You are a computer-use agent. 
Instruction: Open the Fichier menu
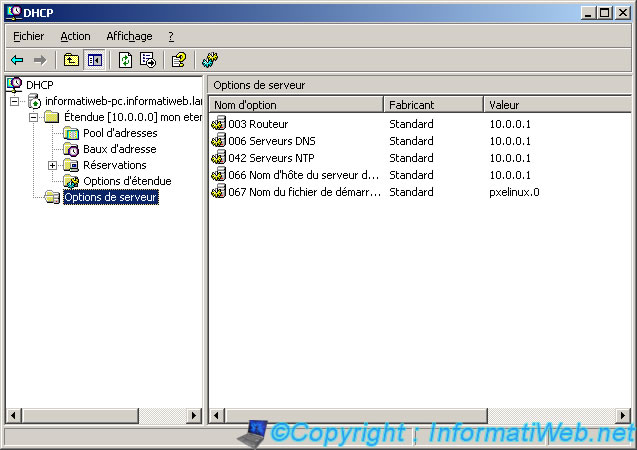[x=28, y=36]
